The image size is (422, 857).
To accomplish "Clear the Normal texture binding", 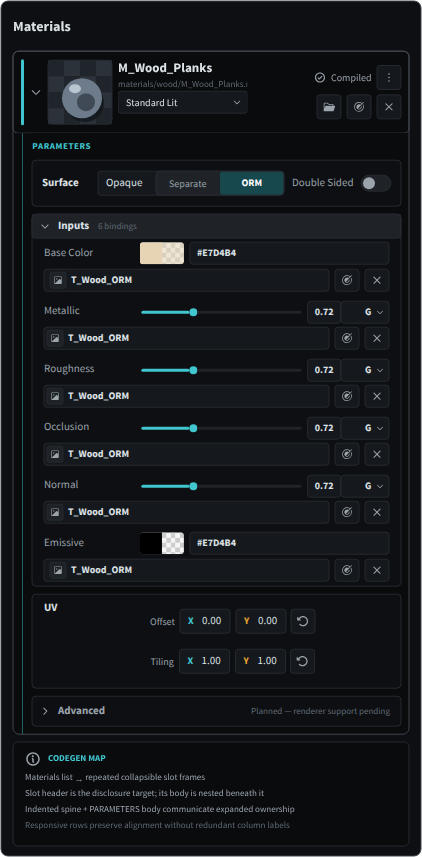I will coord(377,512).
